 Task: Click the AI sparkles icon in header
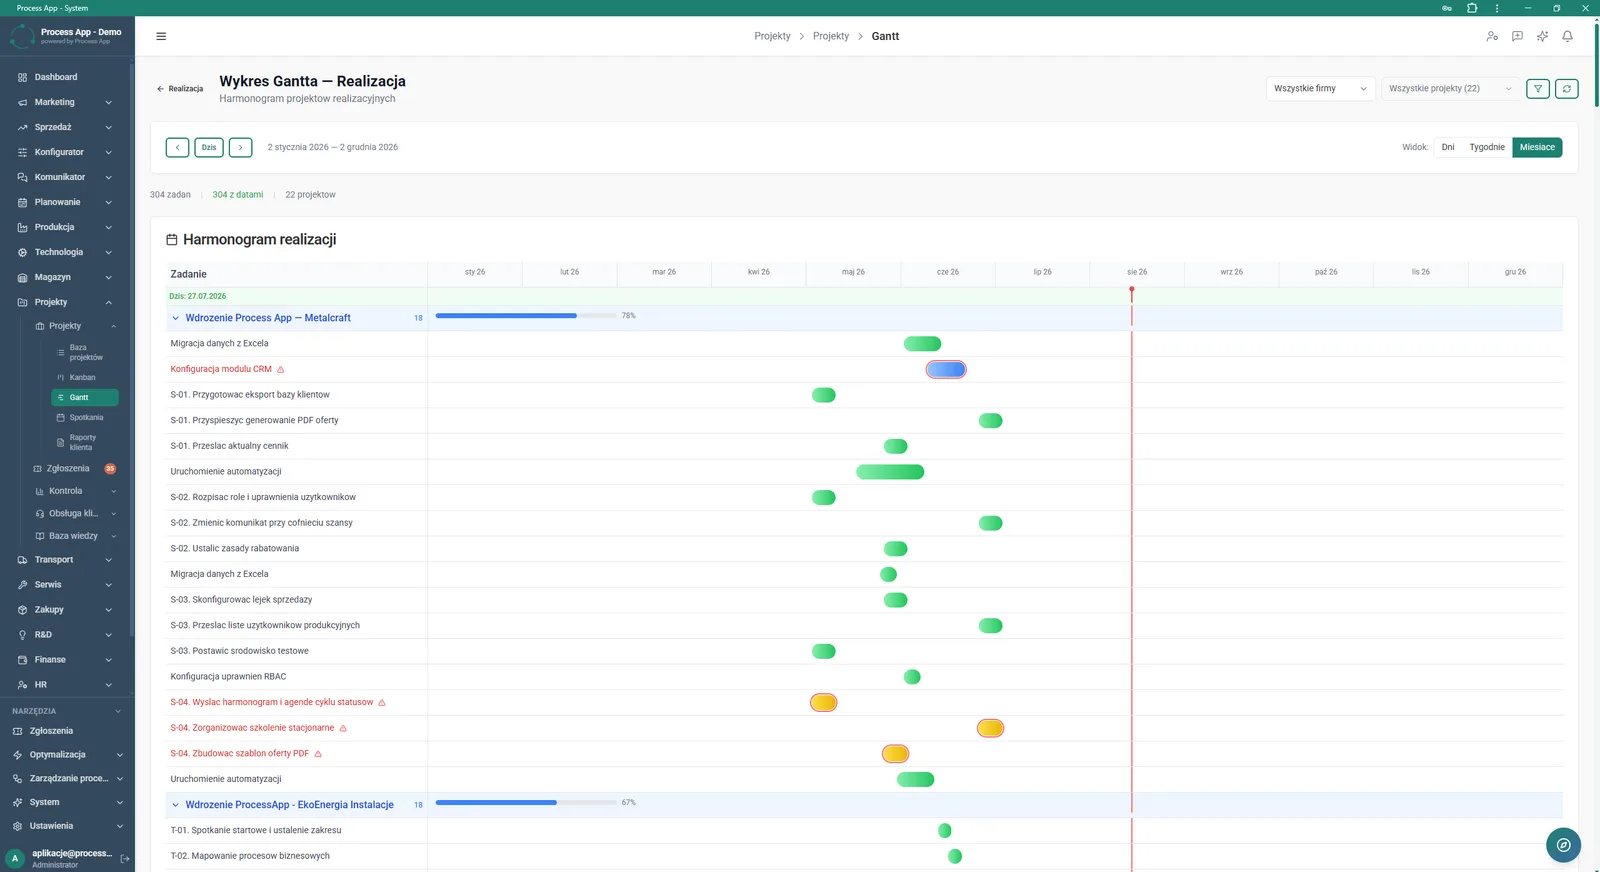coord(1542,36)
